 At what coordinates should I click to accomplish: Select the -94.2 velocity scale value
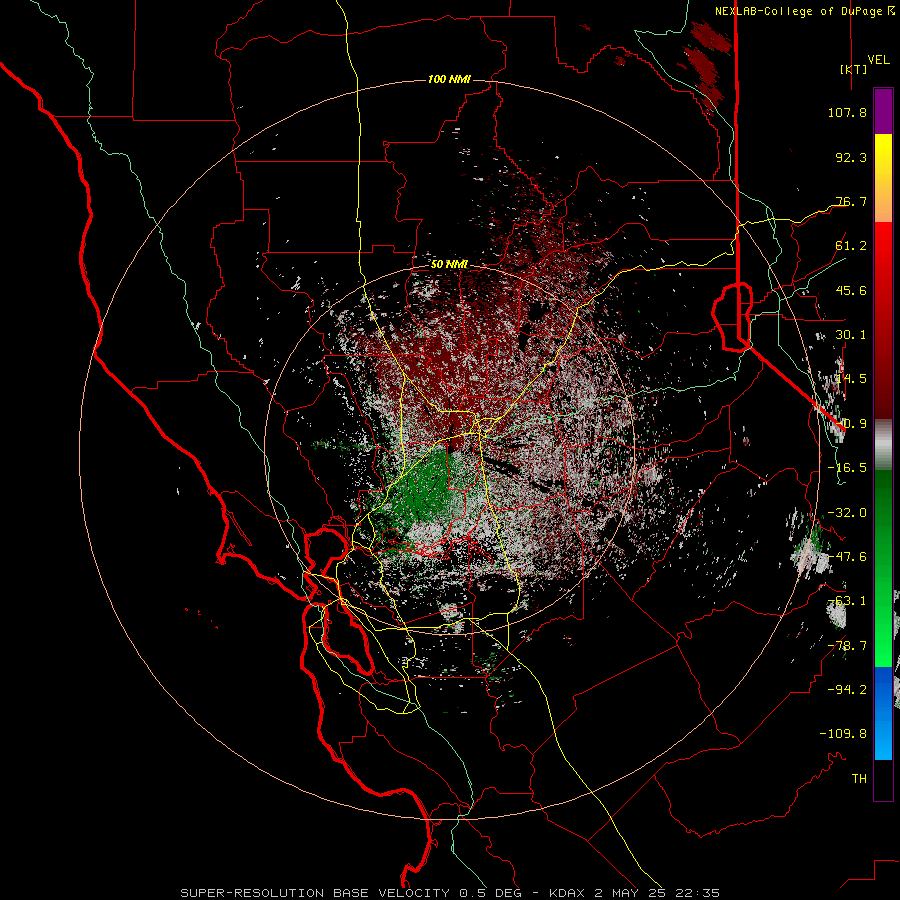click(847, 690)
